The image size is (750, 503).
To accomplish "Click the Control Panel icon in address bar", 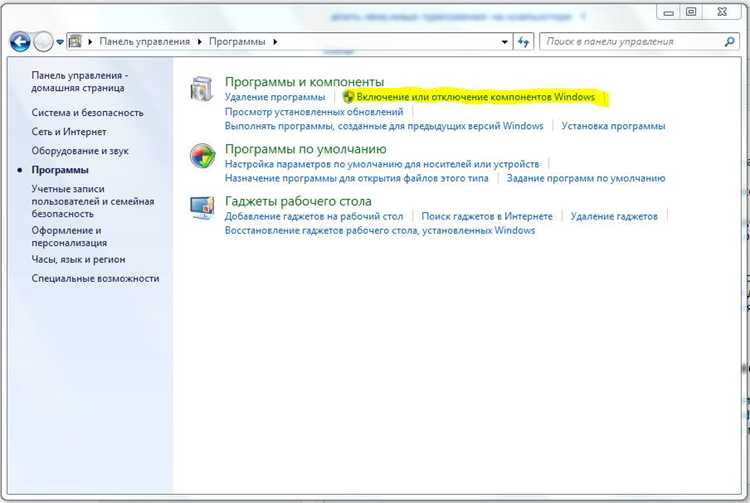I will [x=75, y=42].
